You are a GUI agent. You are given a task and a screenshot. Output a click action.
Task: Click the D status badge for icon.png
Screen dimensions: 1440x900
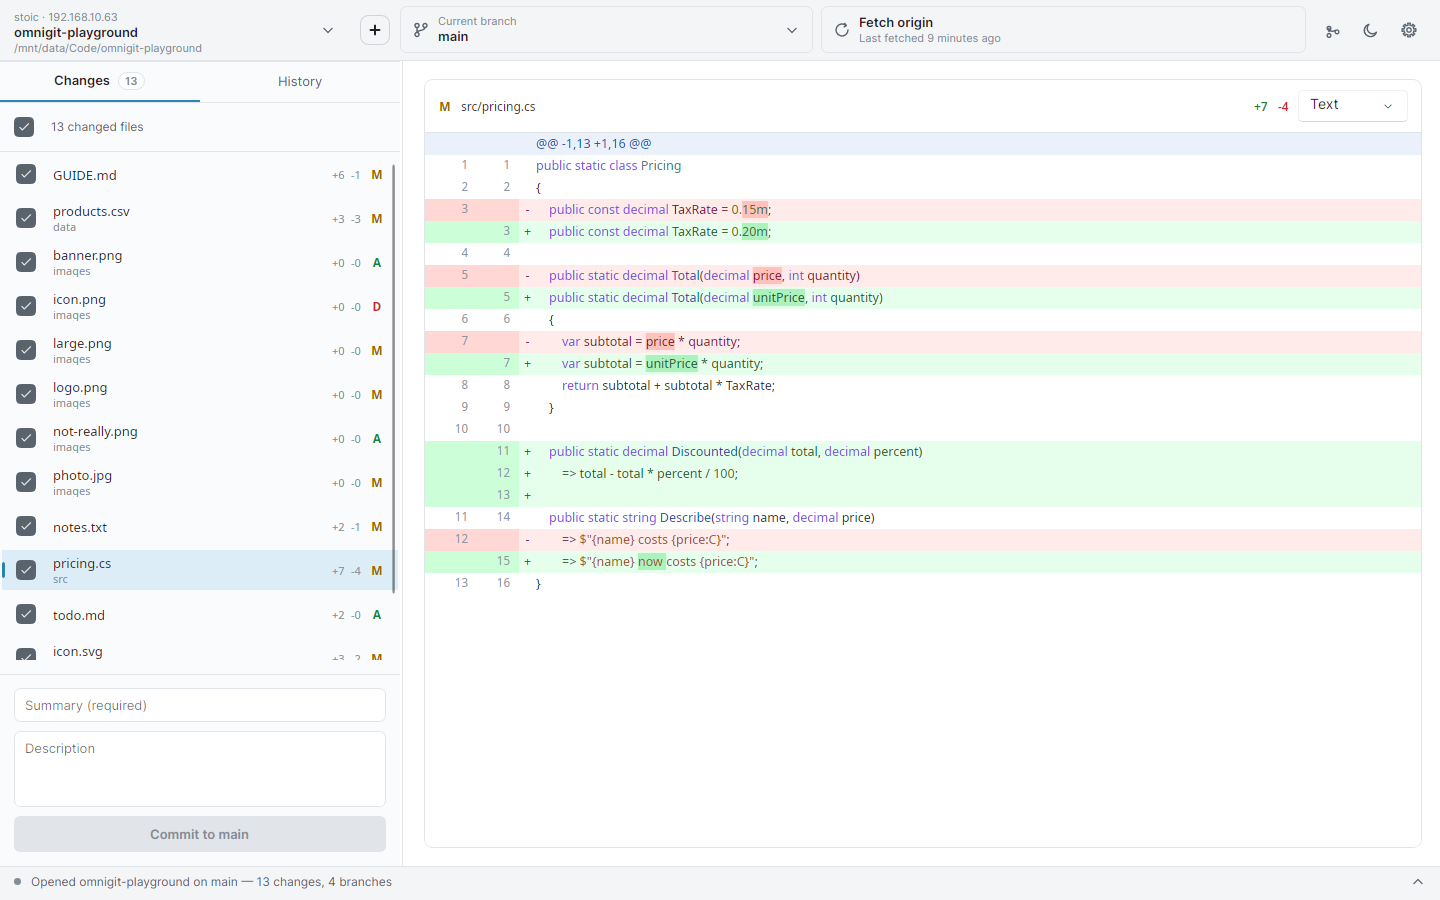[377, 307]
